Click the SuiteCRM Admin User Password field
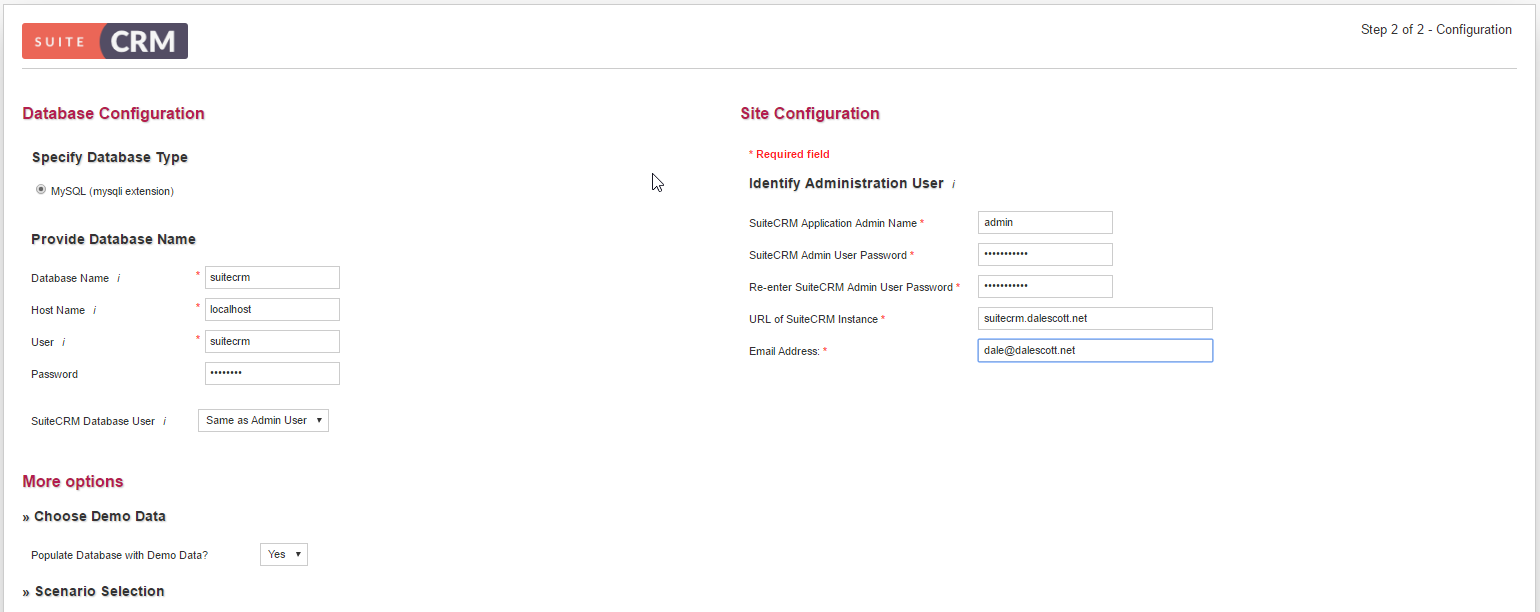Screen dimensions: 1540x612 tap(1045, 254)
